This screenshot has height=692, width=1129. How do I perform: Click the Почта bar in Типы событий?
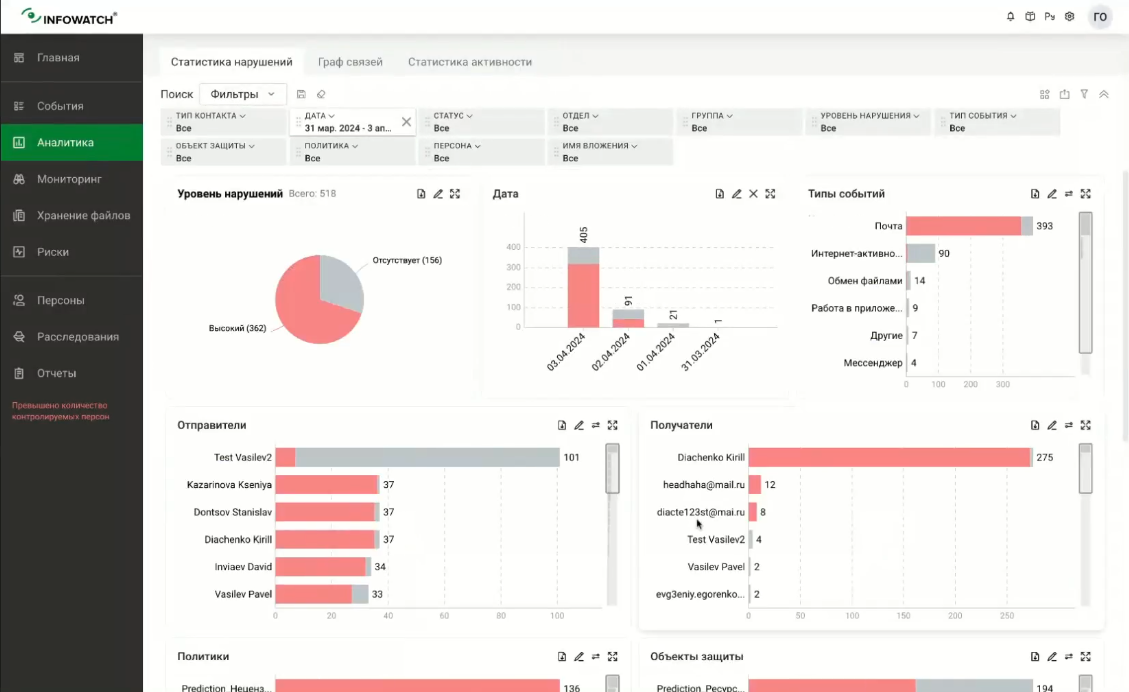click(969, 226)
